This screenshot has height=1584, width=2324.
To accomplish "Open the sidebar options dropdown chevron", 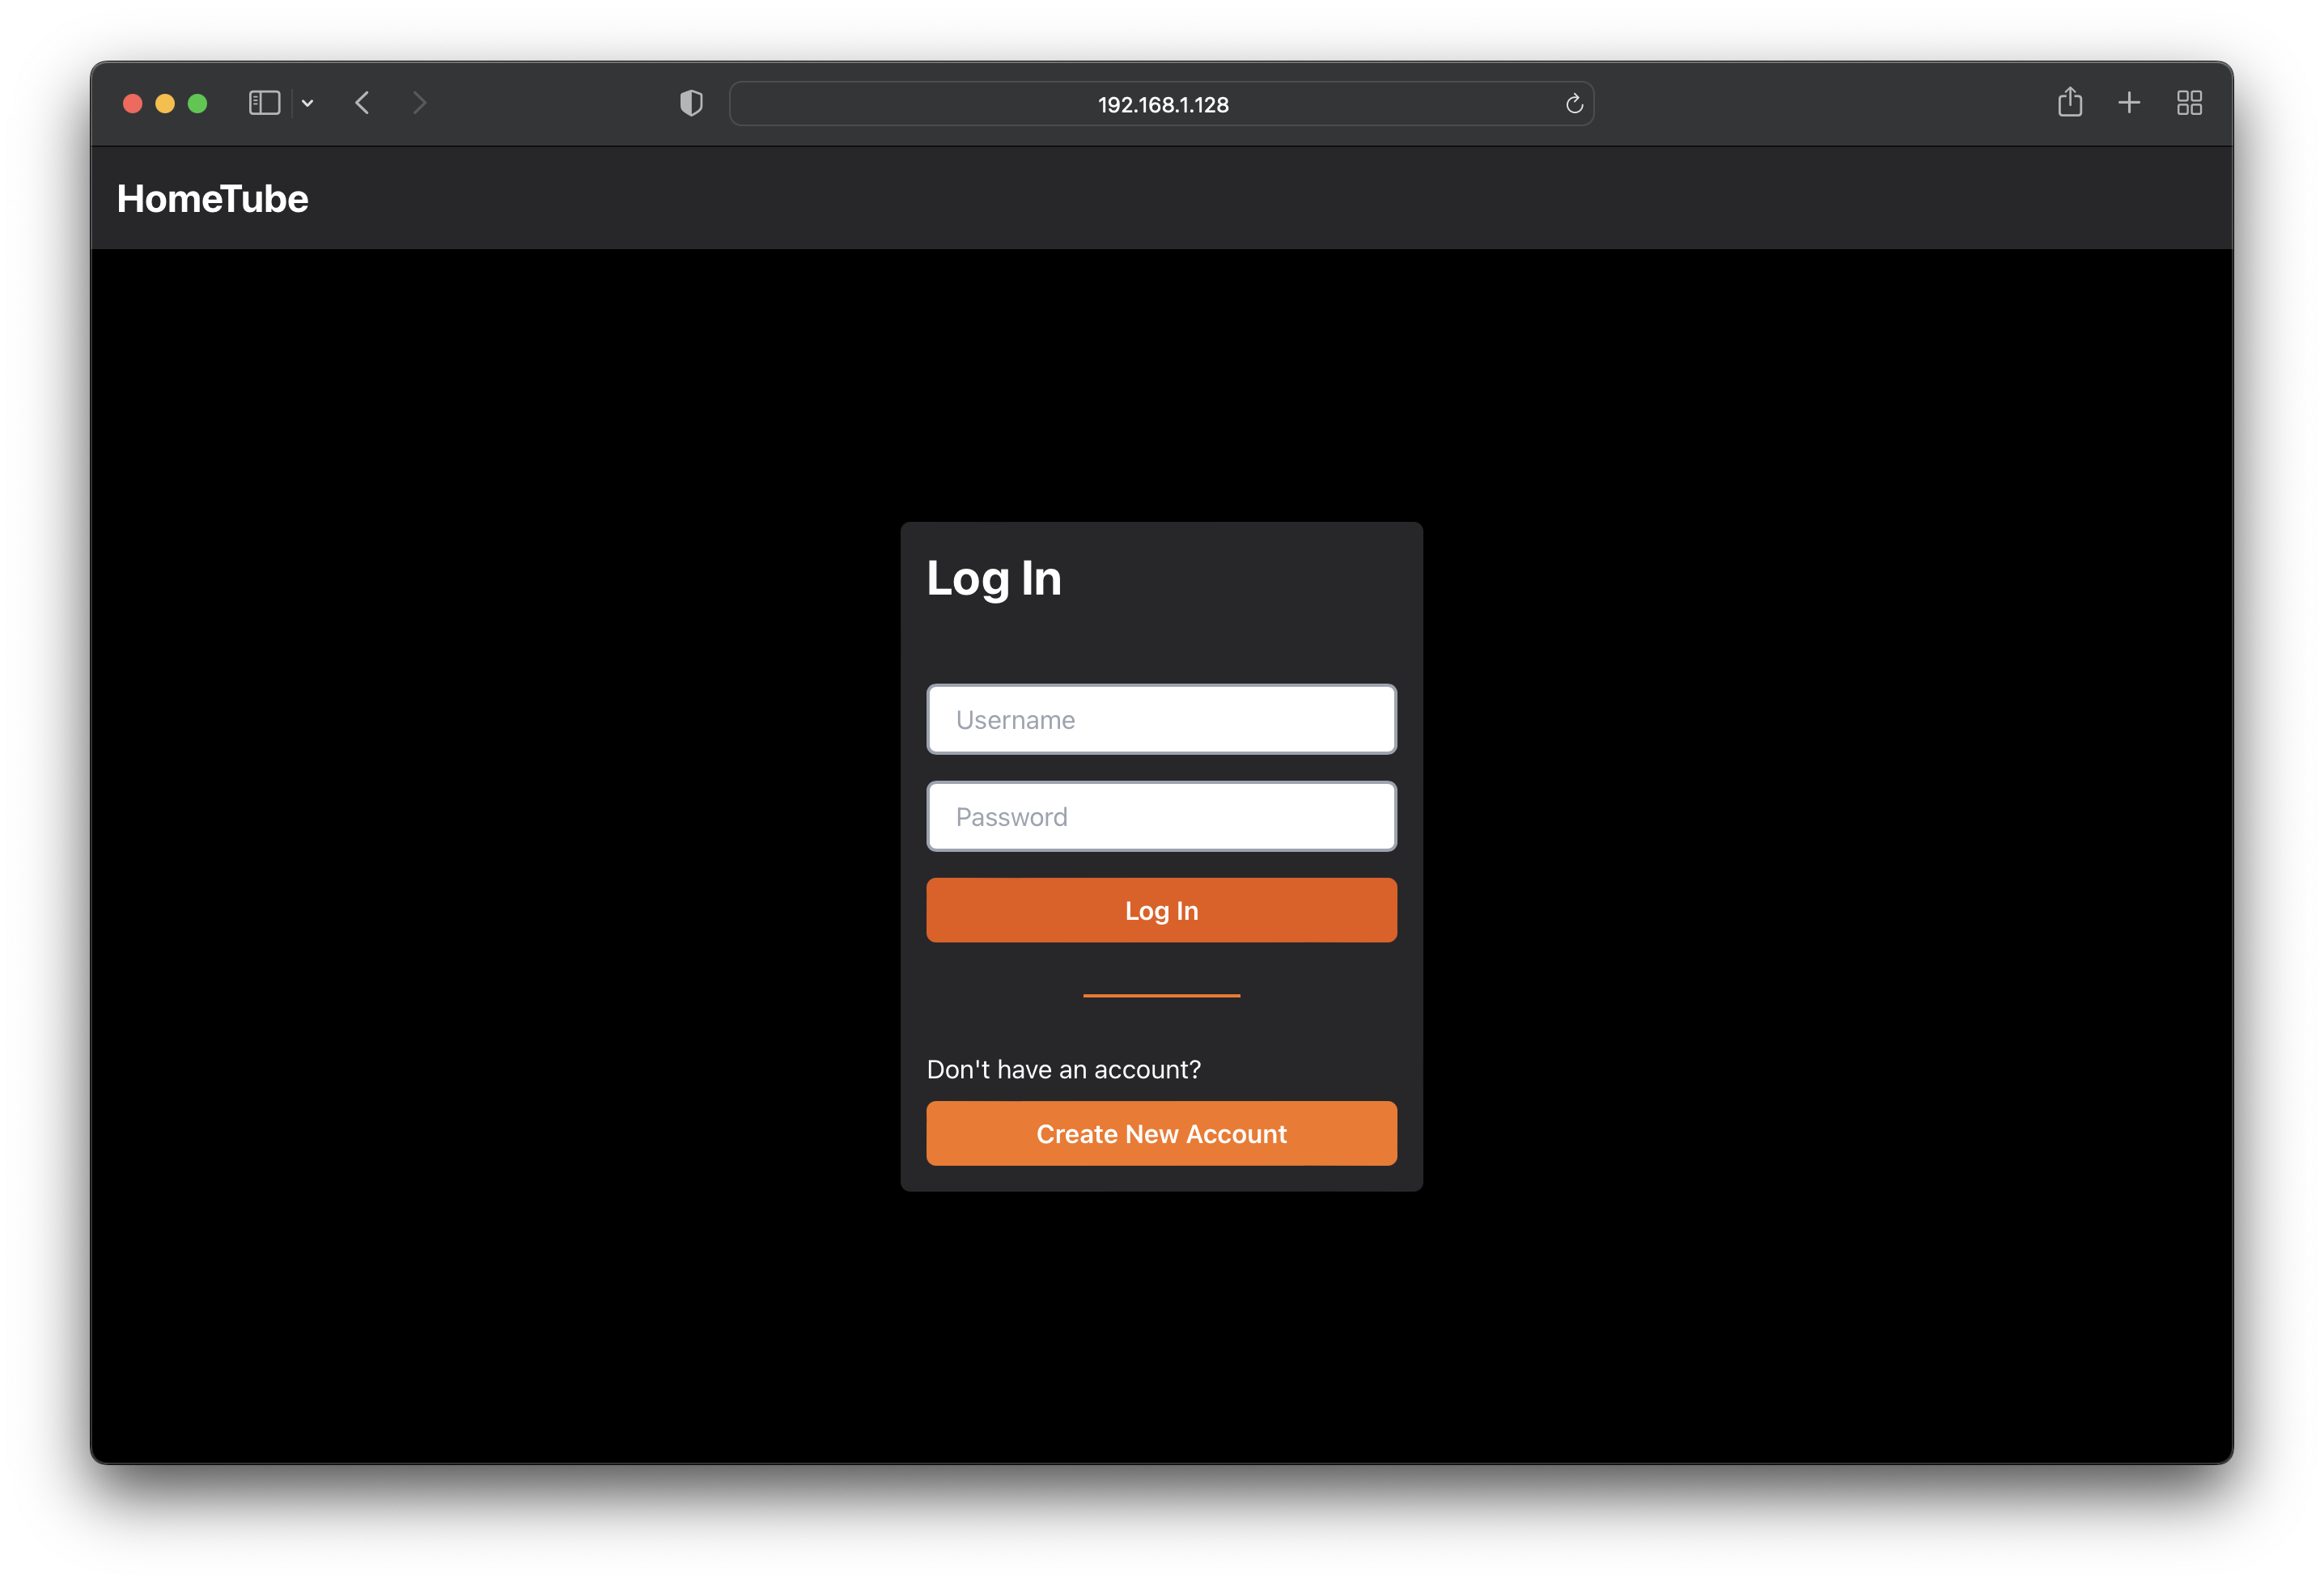I will pyautogui.click(x=308, y=103).
